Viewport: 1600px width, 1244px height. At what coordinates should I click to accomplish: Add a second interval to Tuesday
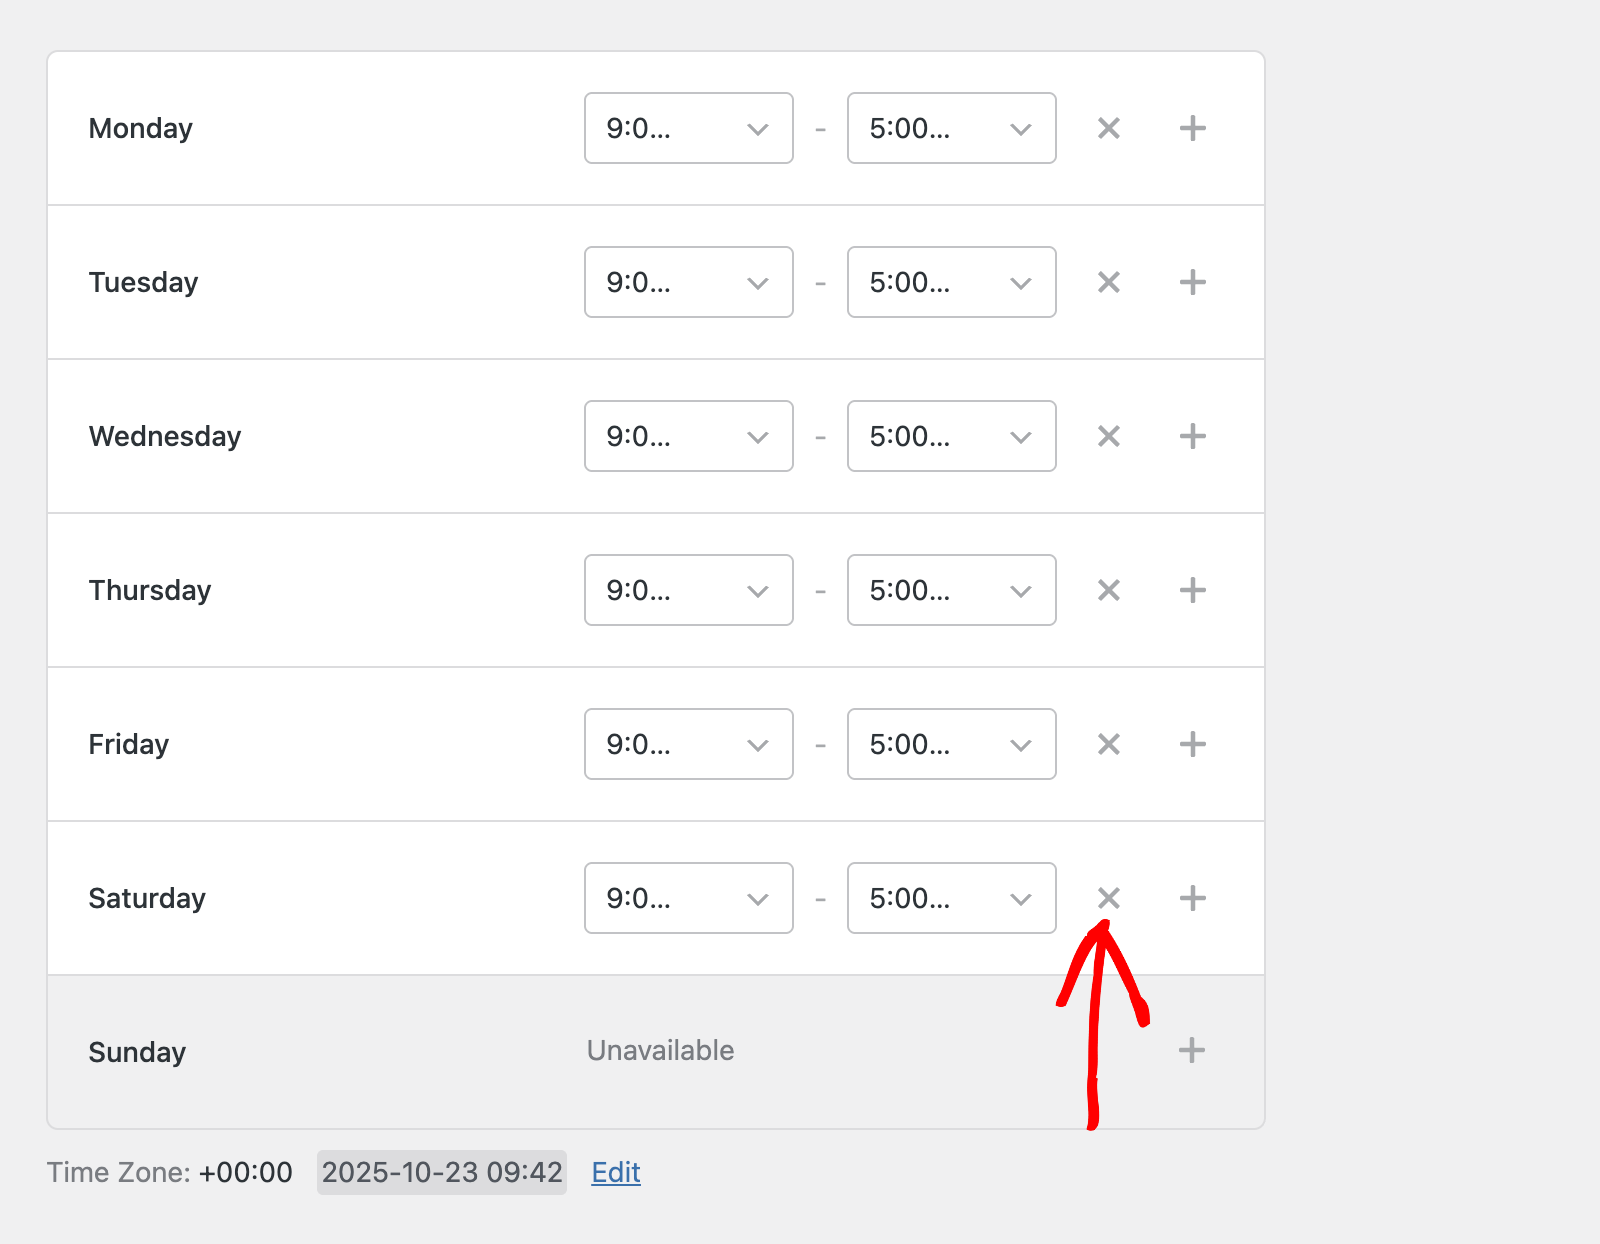pyautogui.click(x=1191, y=282)
